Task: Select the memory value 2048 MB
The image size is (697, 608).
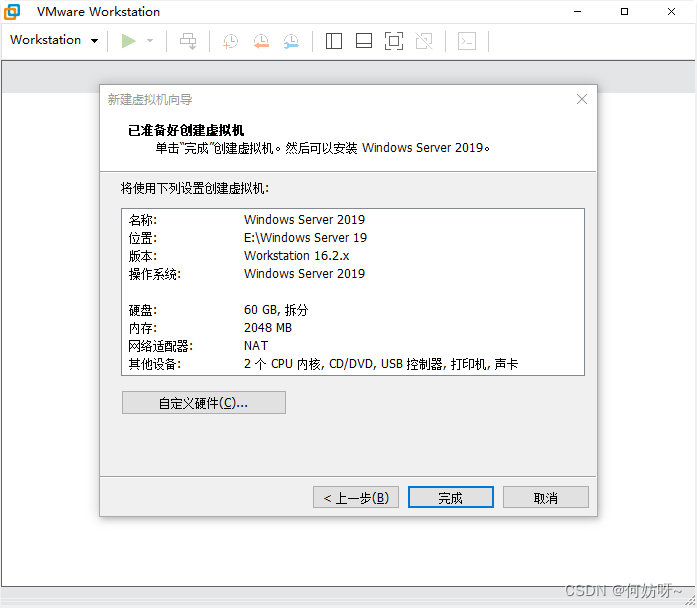Action: tap(268, 328)
